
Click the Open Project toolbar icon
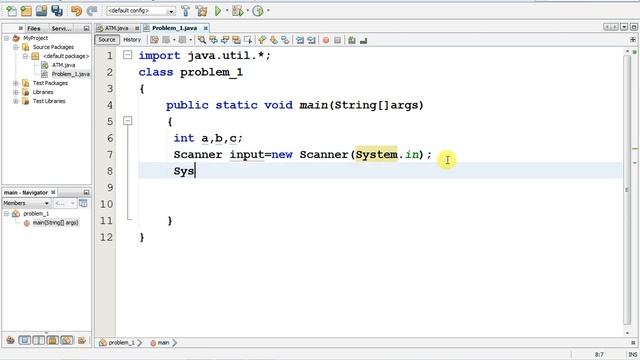point(41,11)
